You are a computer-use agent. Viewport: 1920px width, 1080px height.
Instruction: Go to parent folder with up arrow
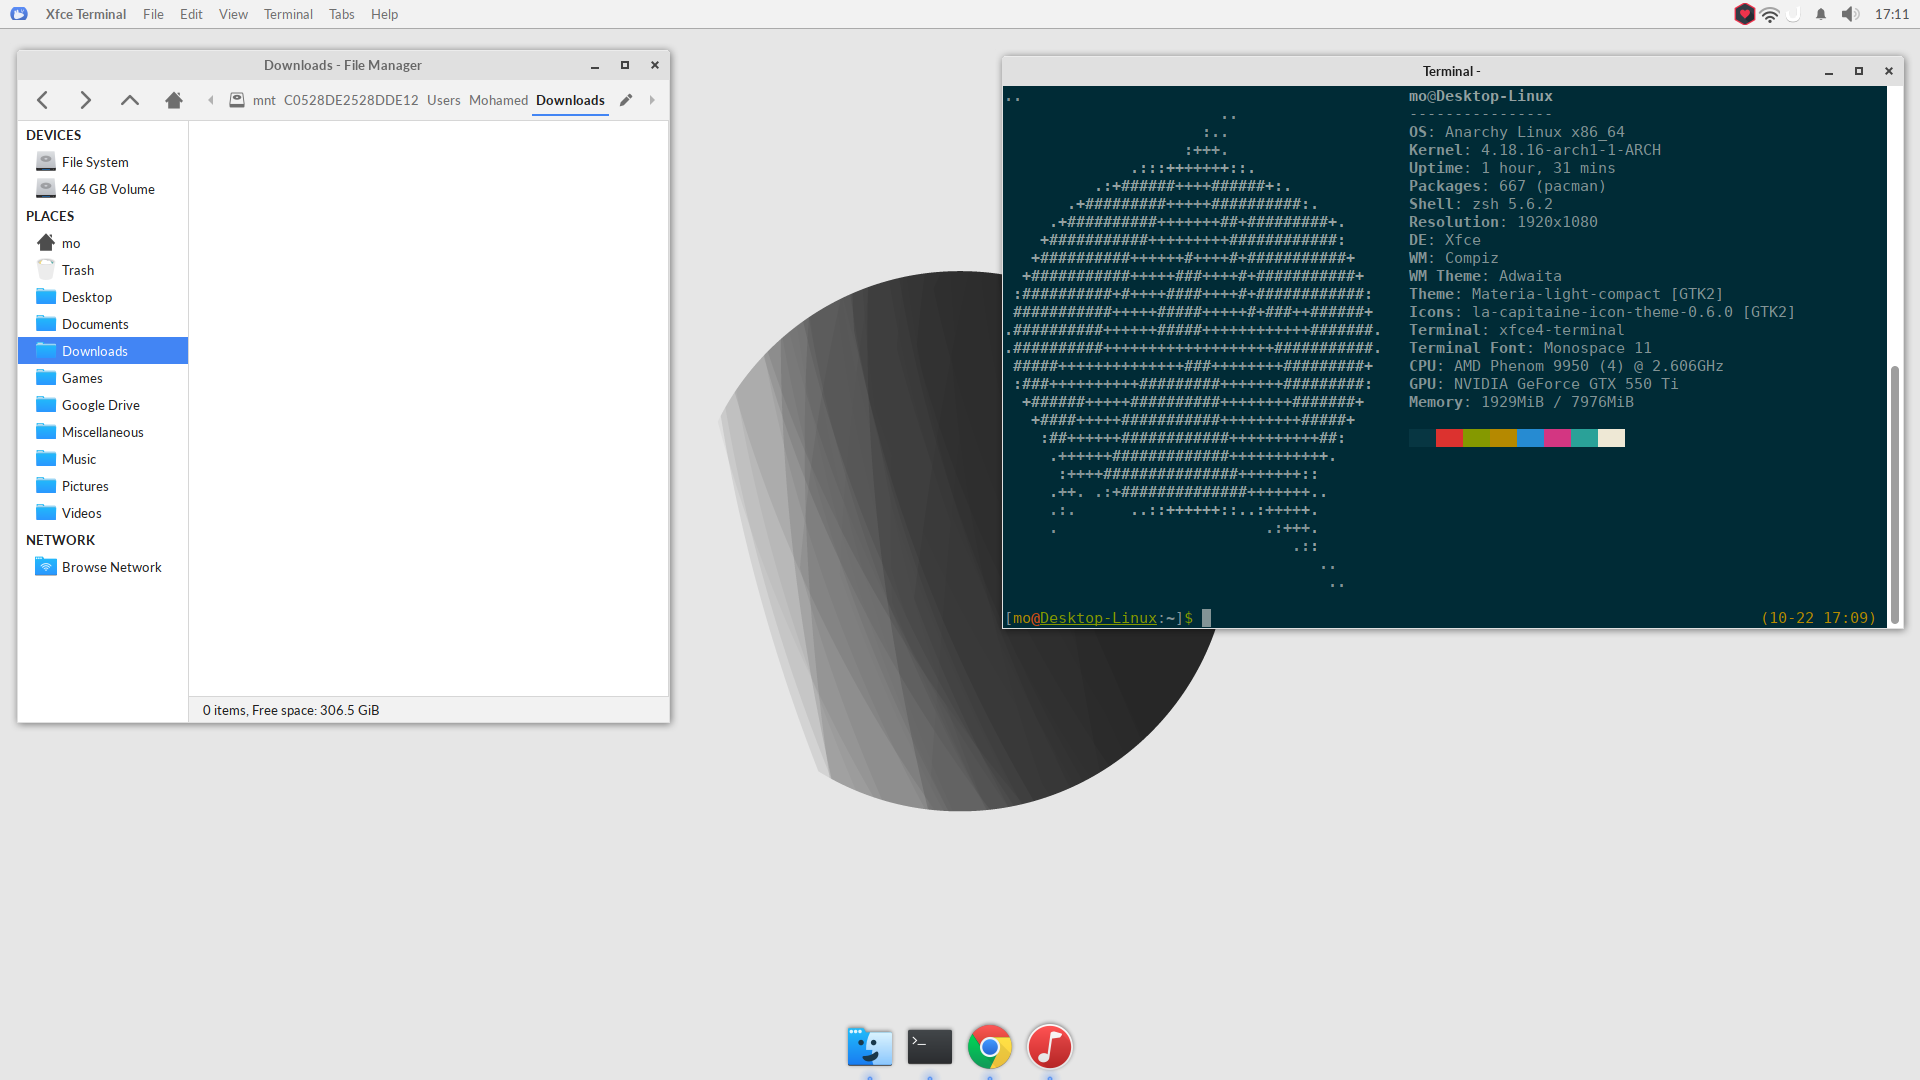[130, 100]
